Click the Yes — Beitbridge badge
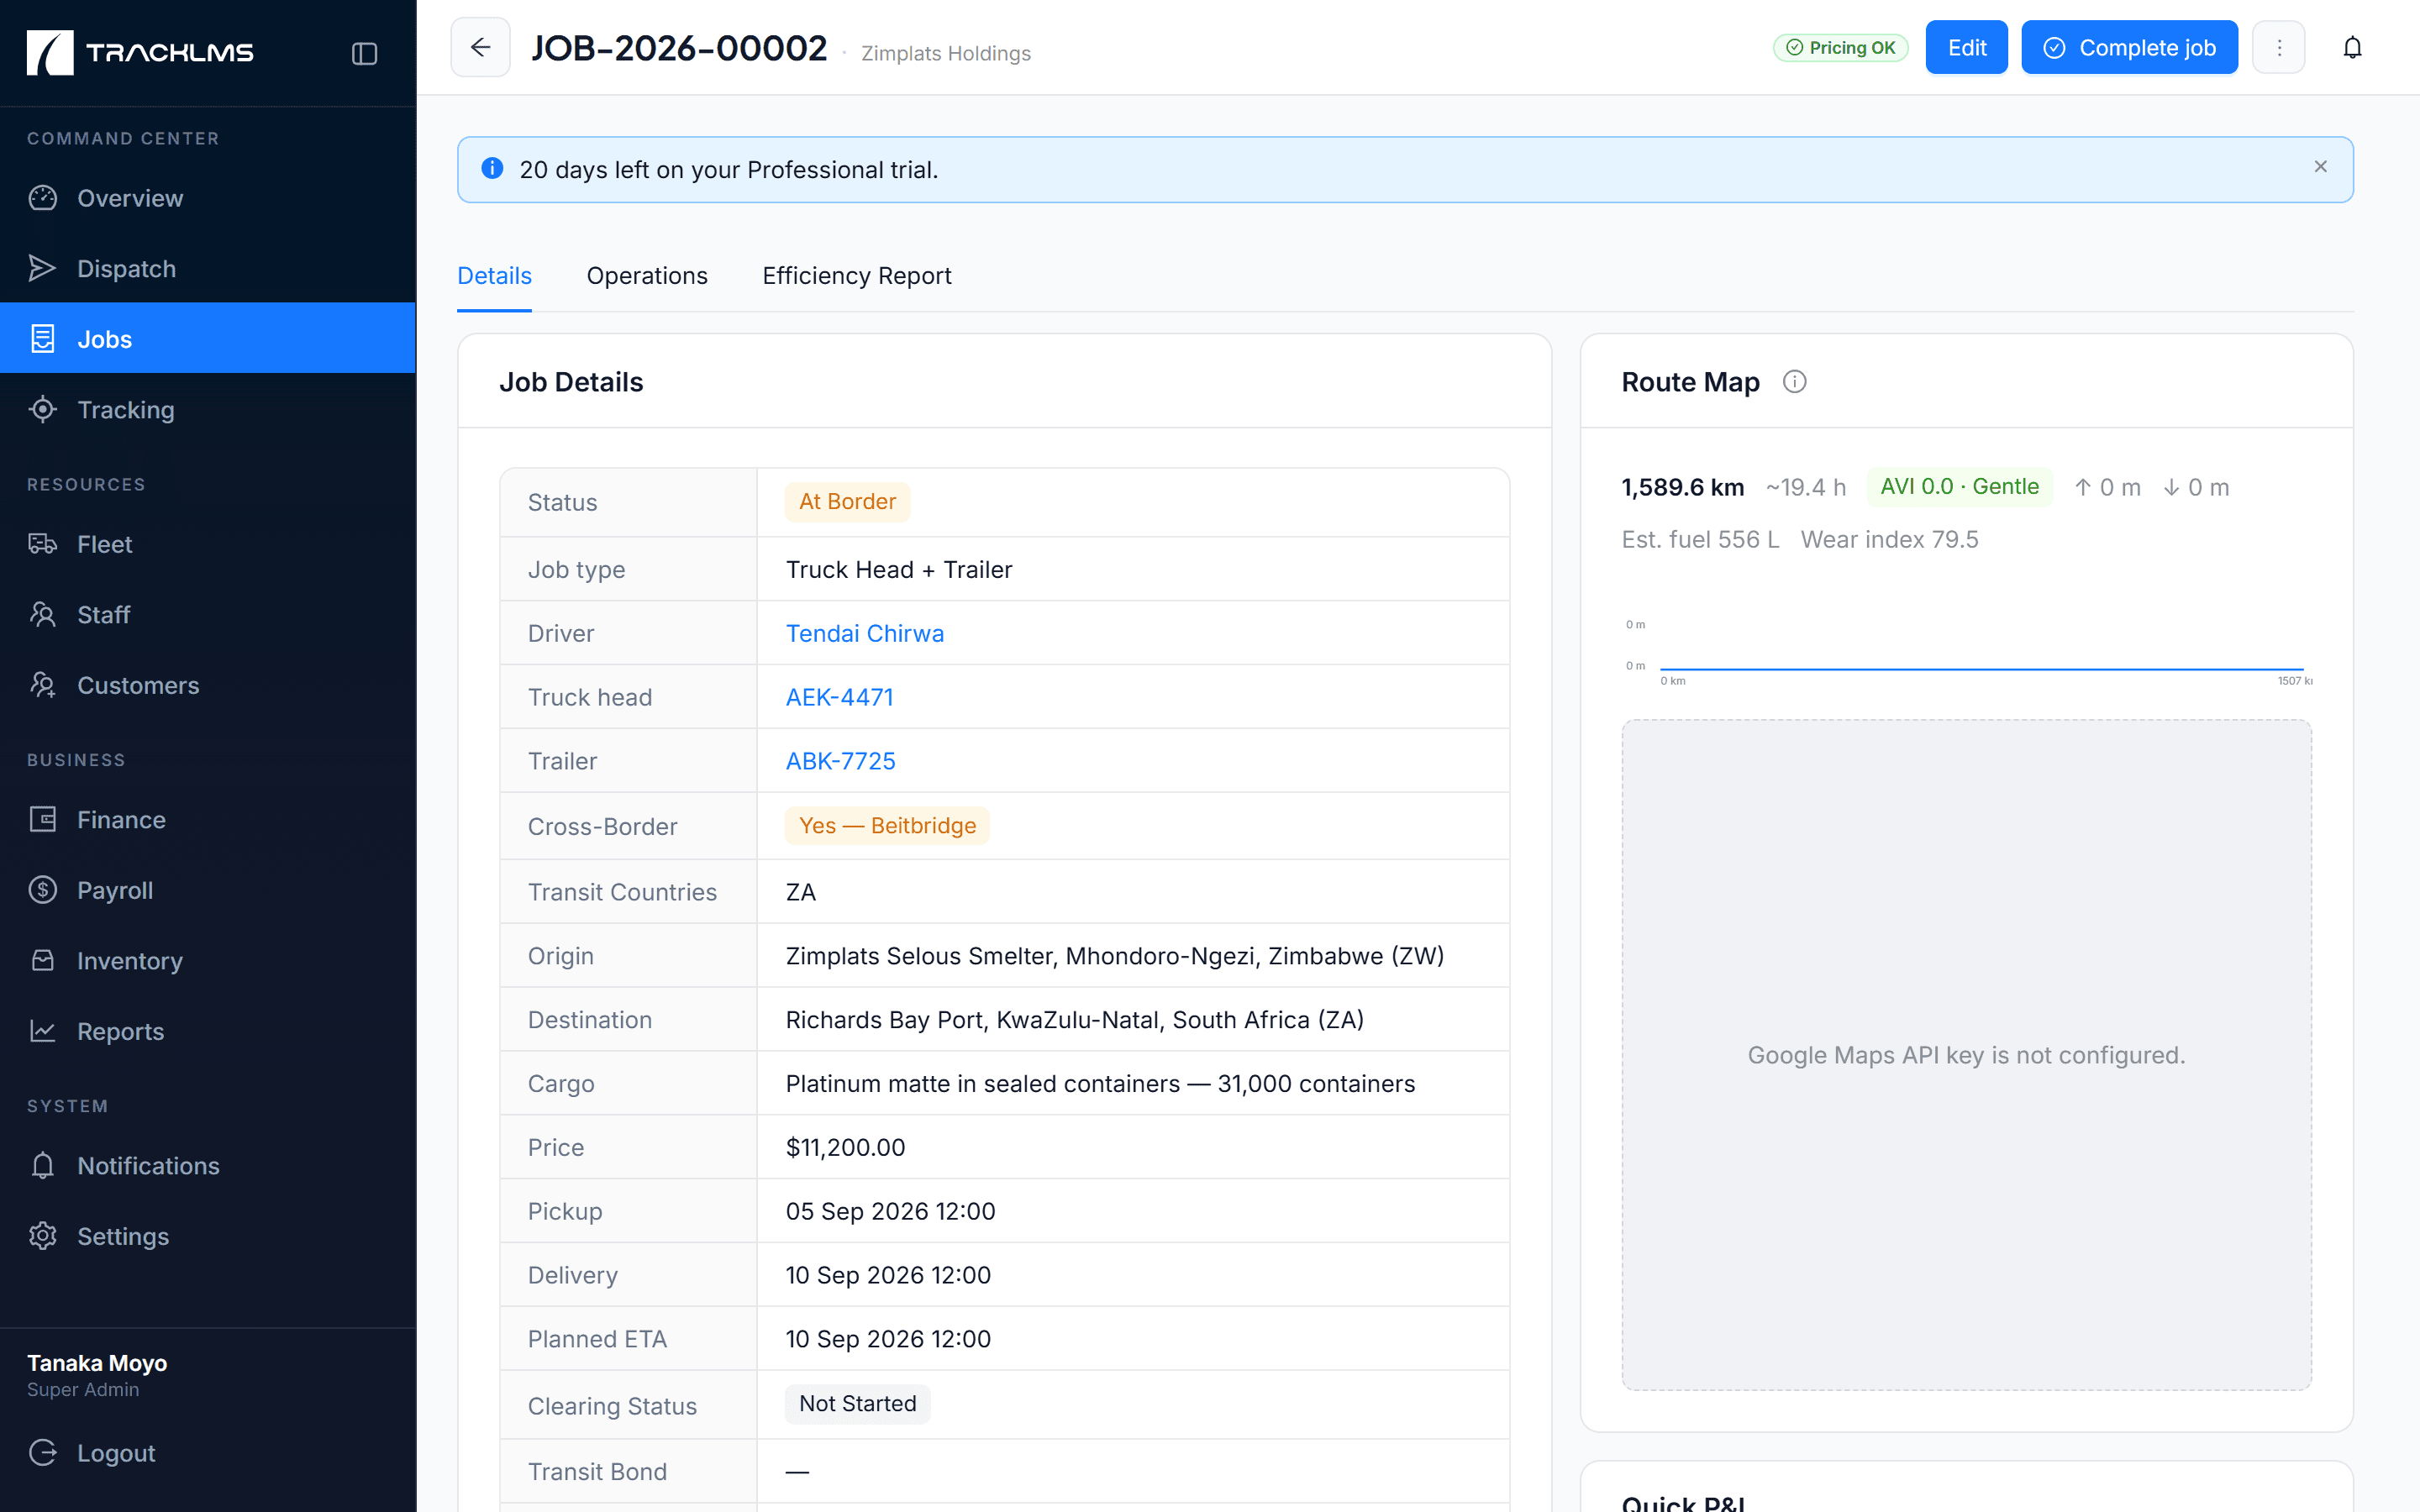The image size is (2420, 1512). pyautogui.click(x=887, y=826)
